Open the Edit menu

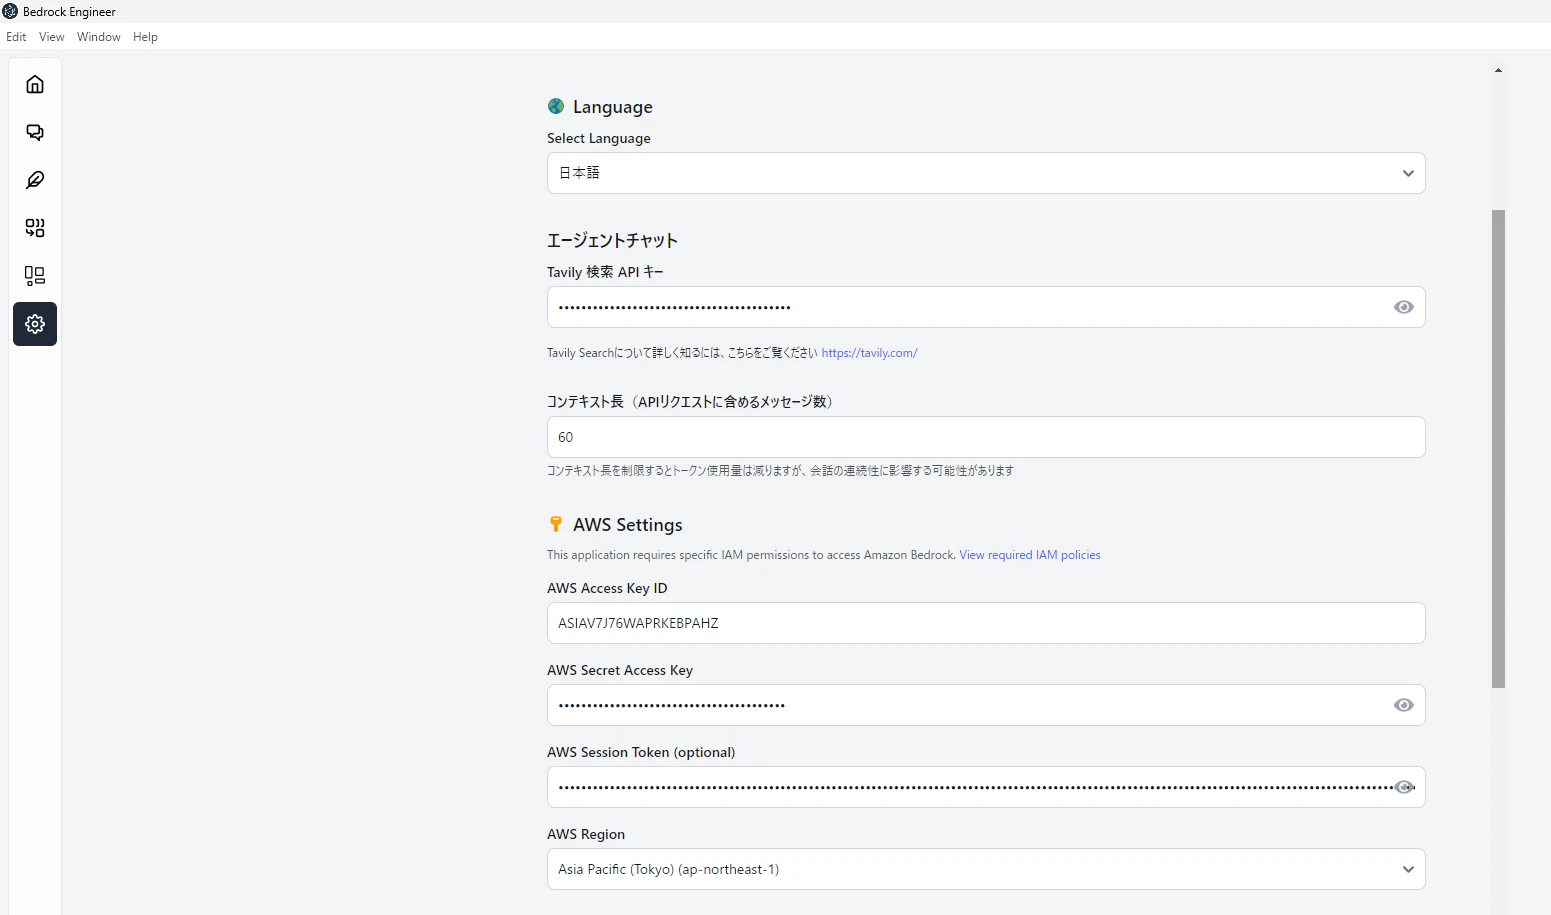point(16,37)
